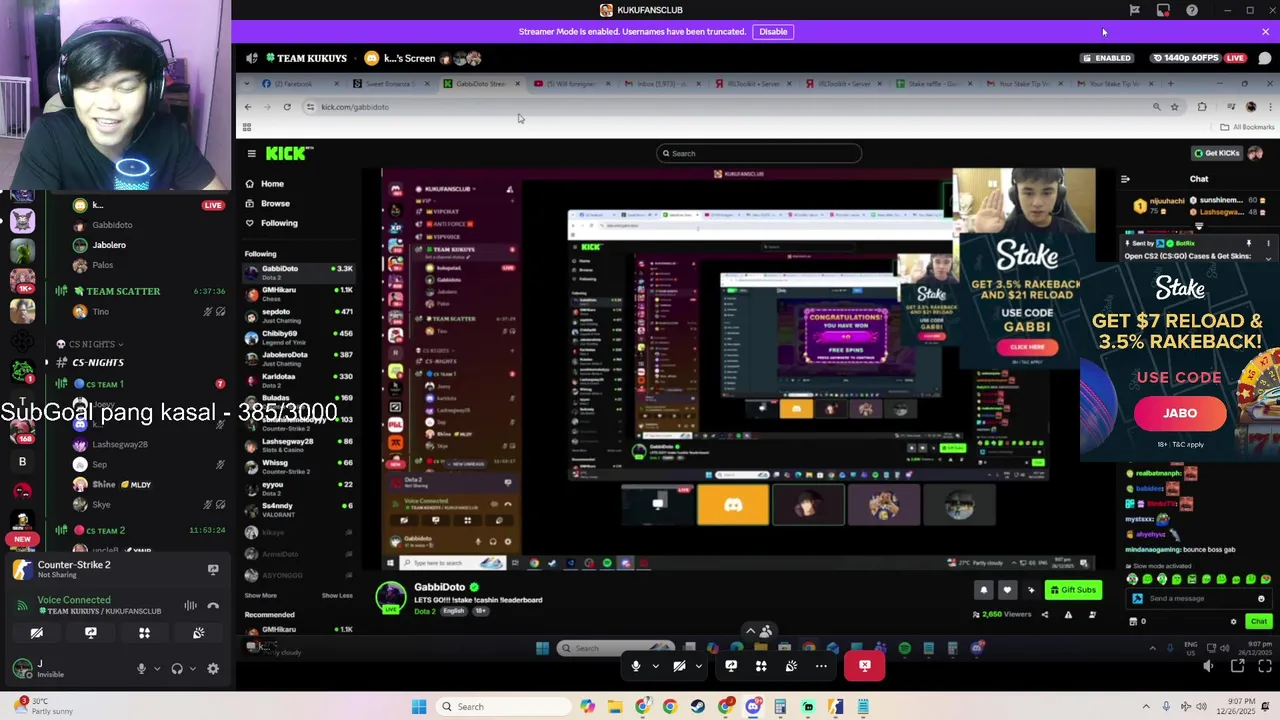Share screen button in the voice panel
This screenshot has width=1280, height=720.
click(x=90, y=633)
